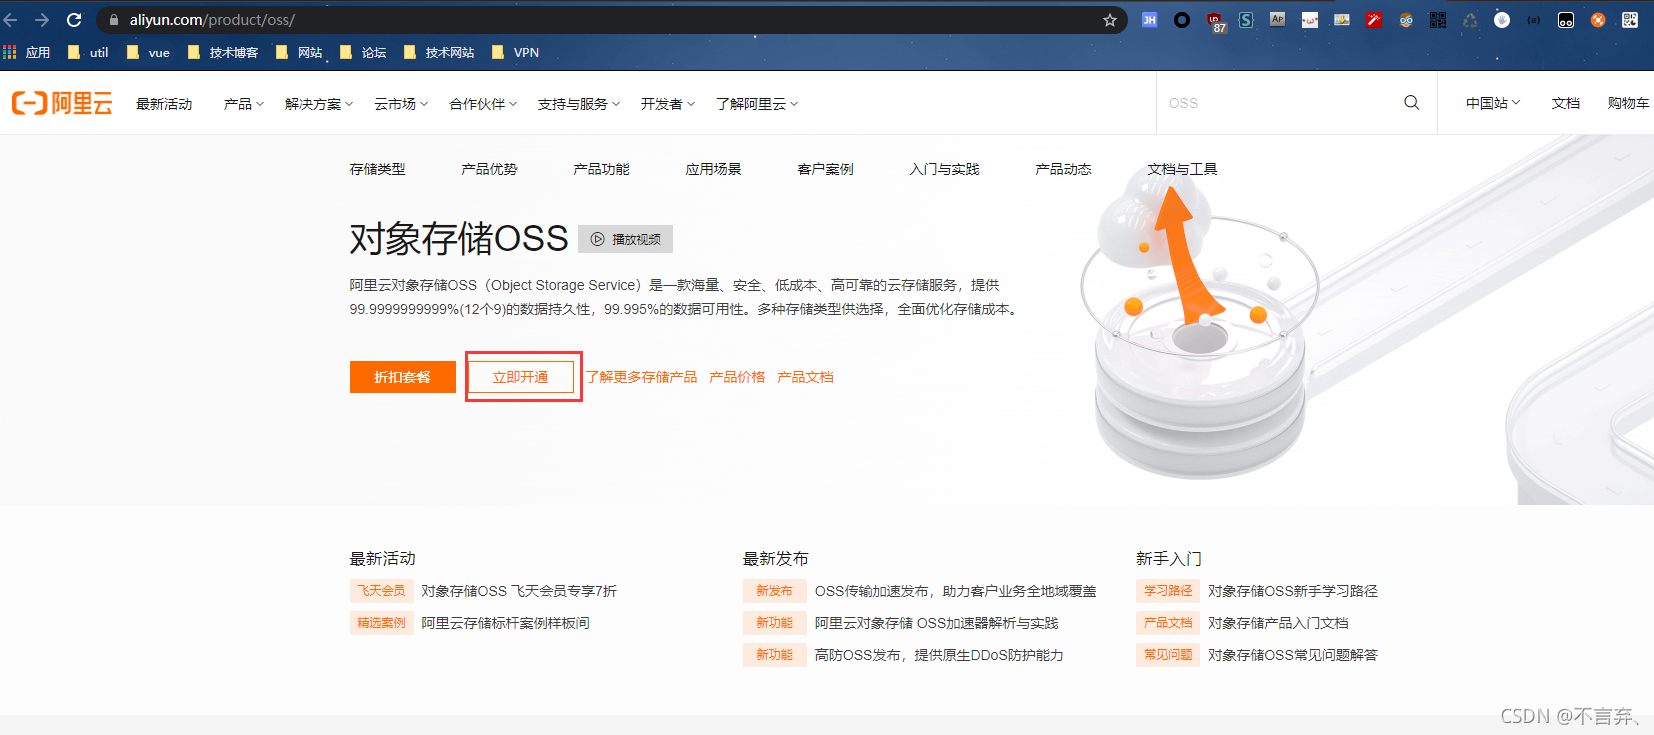The width and height of the screenshot is (1654, 735).
Task: Switch to the 存储类型 tab
Action: pos(378,169)
